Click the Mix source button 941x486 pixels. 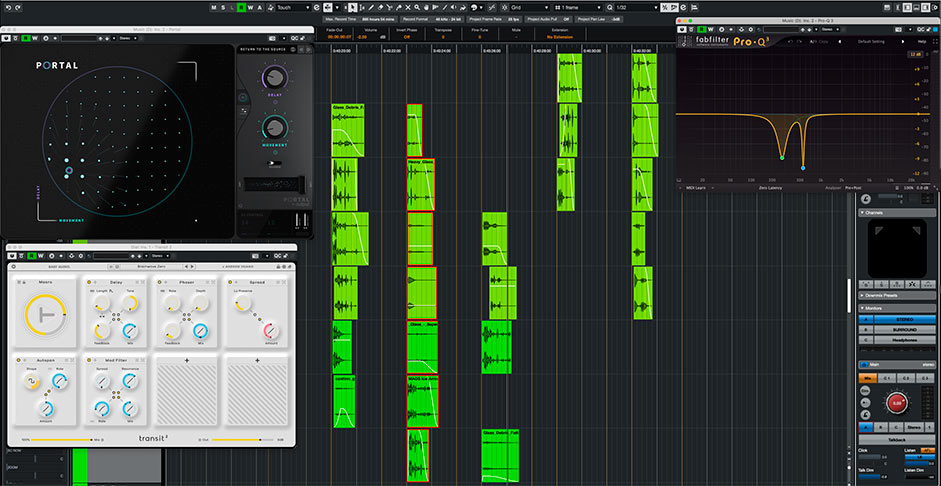[867, 378]
